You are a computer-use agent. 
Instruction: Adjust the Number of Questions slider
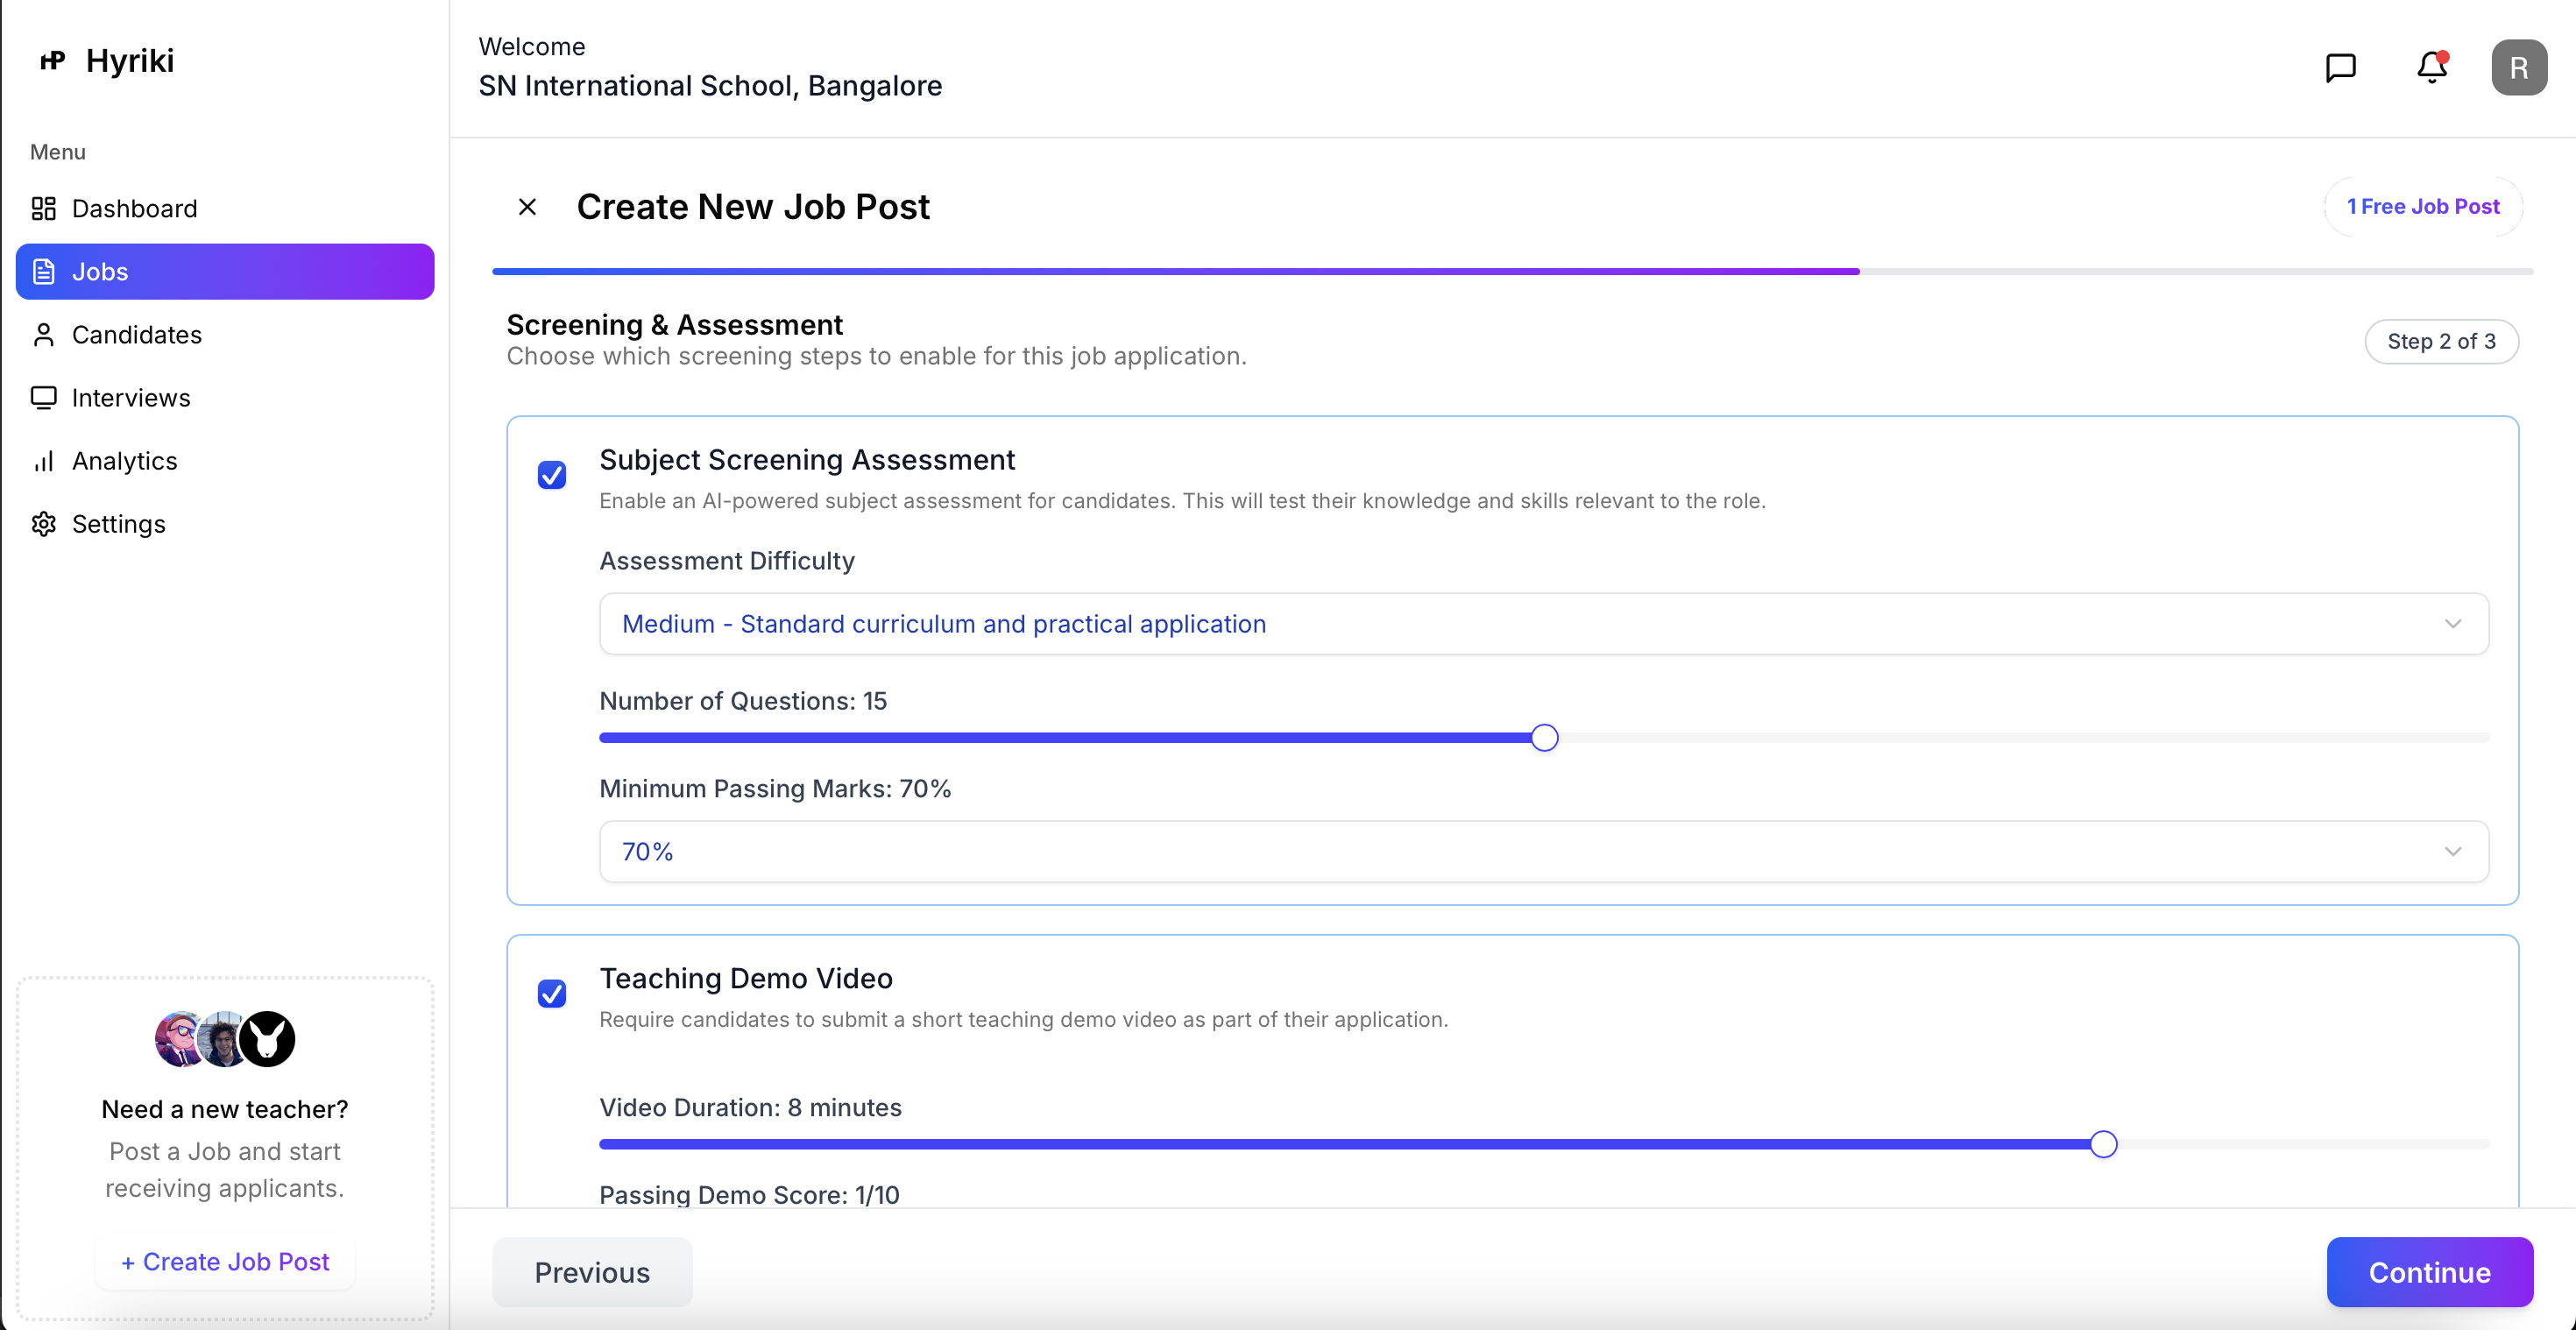pyautogui.click(x=1543, y=737)
